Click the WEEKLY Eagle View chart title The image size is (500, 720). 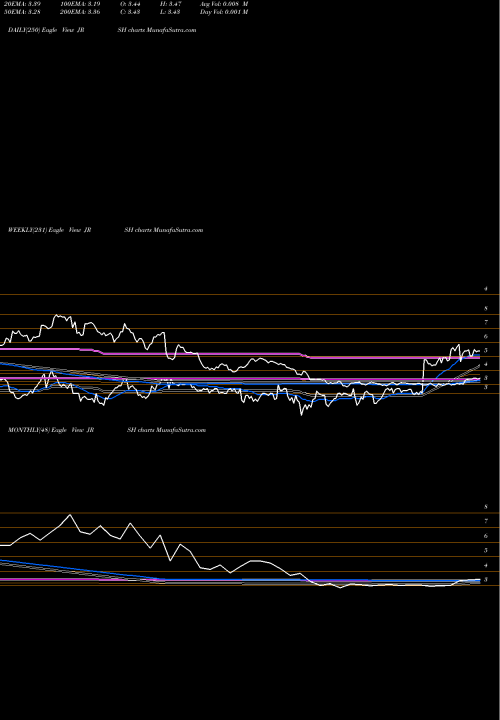click(x=50, y=230)
